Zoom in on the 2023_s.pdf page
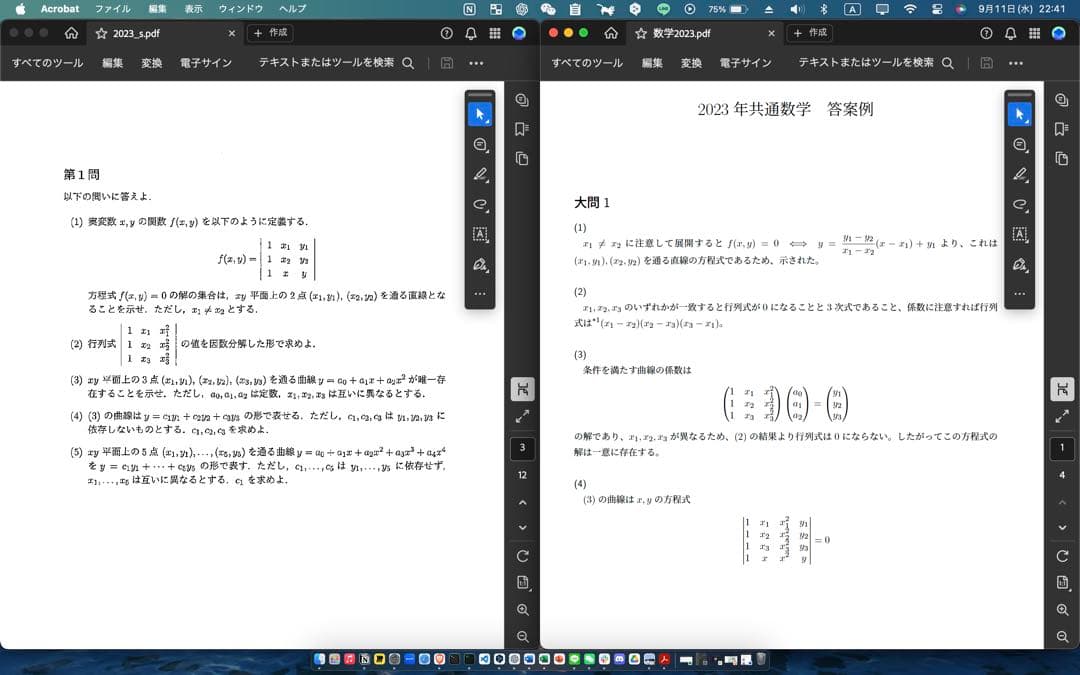Viewport: 1080px width, 675px height. click(521, 609)
